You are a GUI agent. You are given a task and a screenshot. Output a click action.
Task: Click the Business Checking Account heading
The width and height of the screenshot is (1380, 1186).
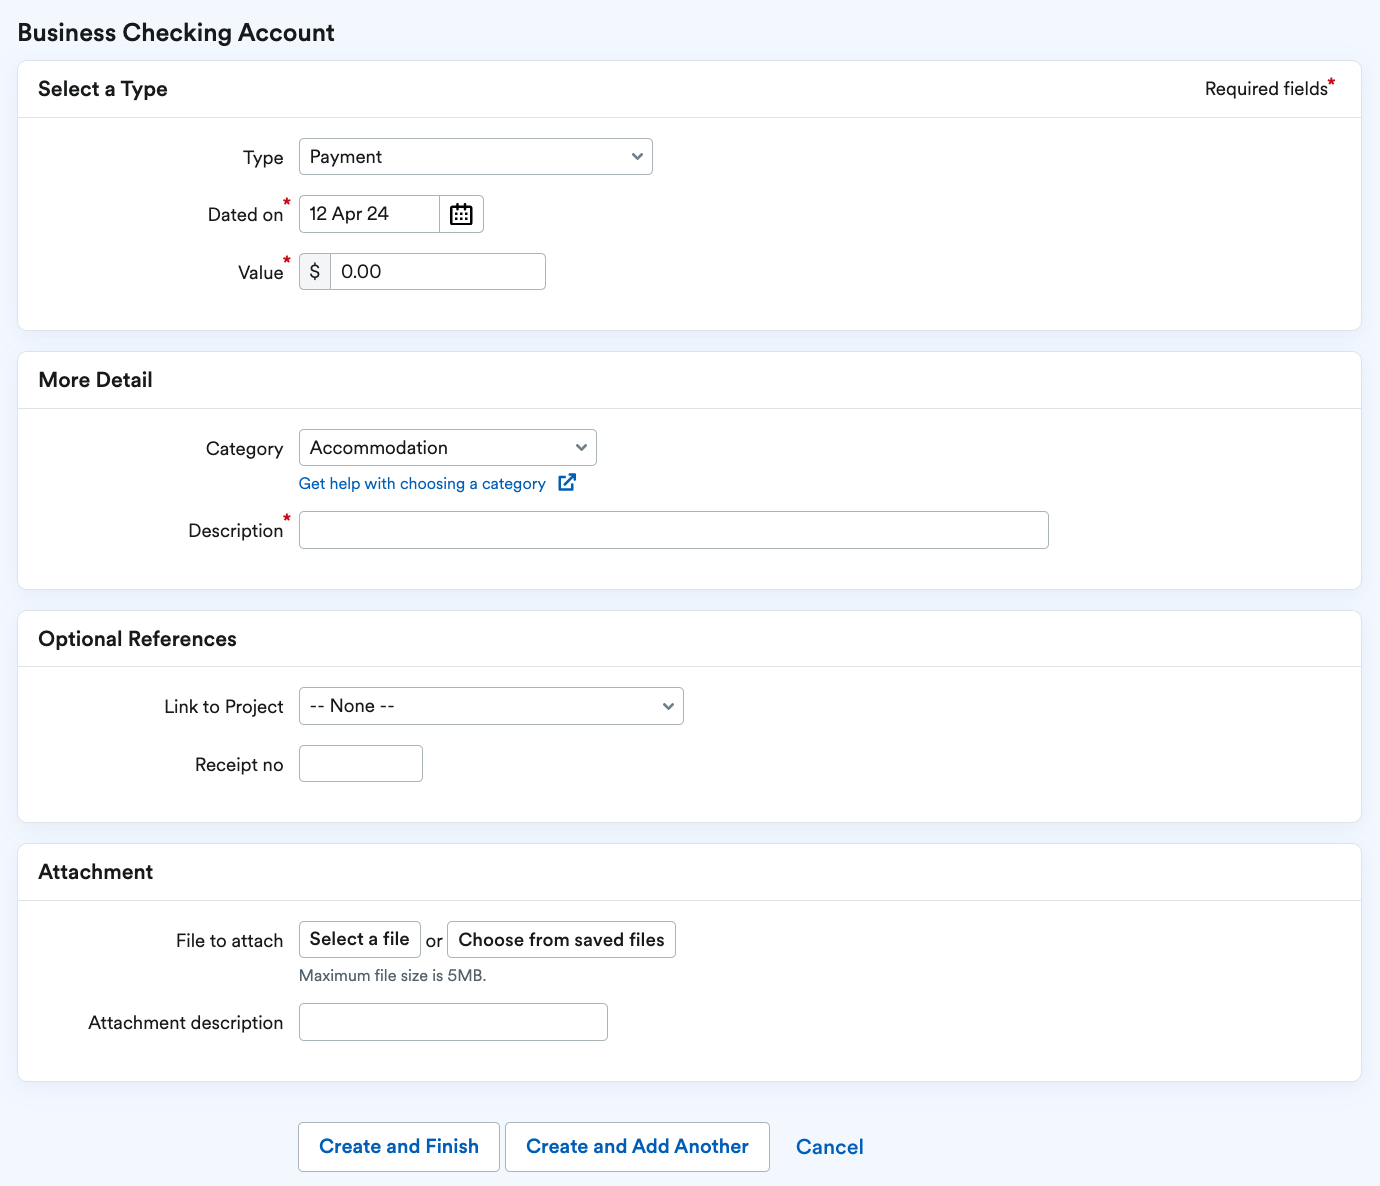click(x=176, y=33)
